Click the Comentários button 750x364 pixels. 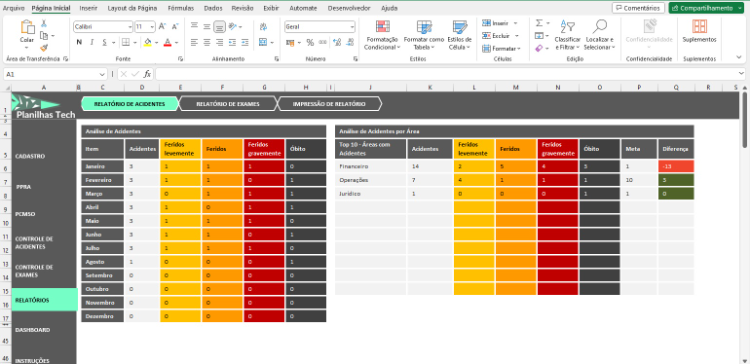point(639,8)
